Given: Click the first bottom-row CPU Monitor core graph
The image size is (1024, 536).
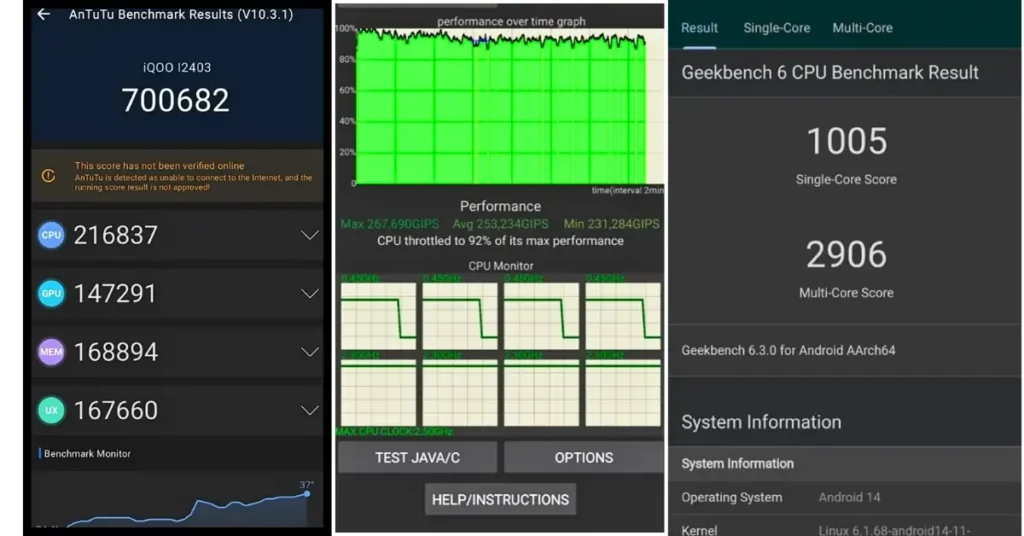Looking at the screenshot, I should (378, 393).
